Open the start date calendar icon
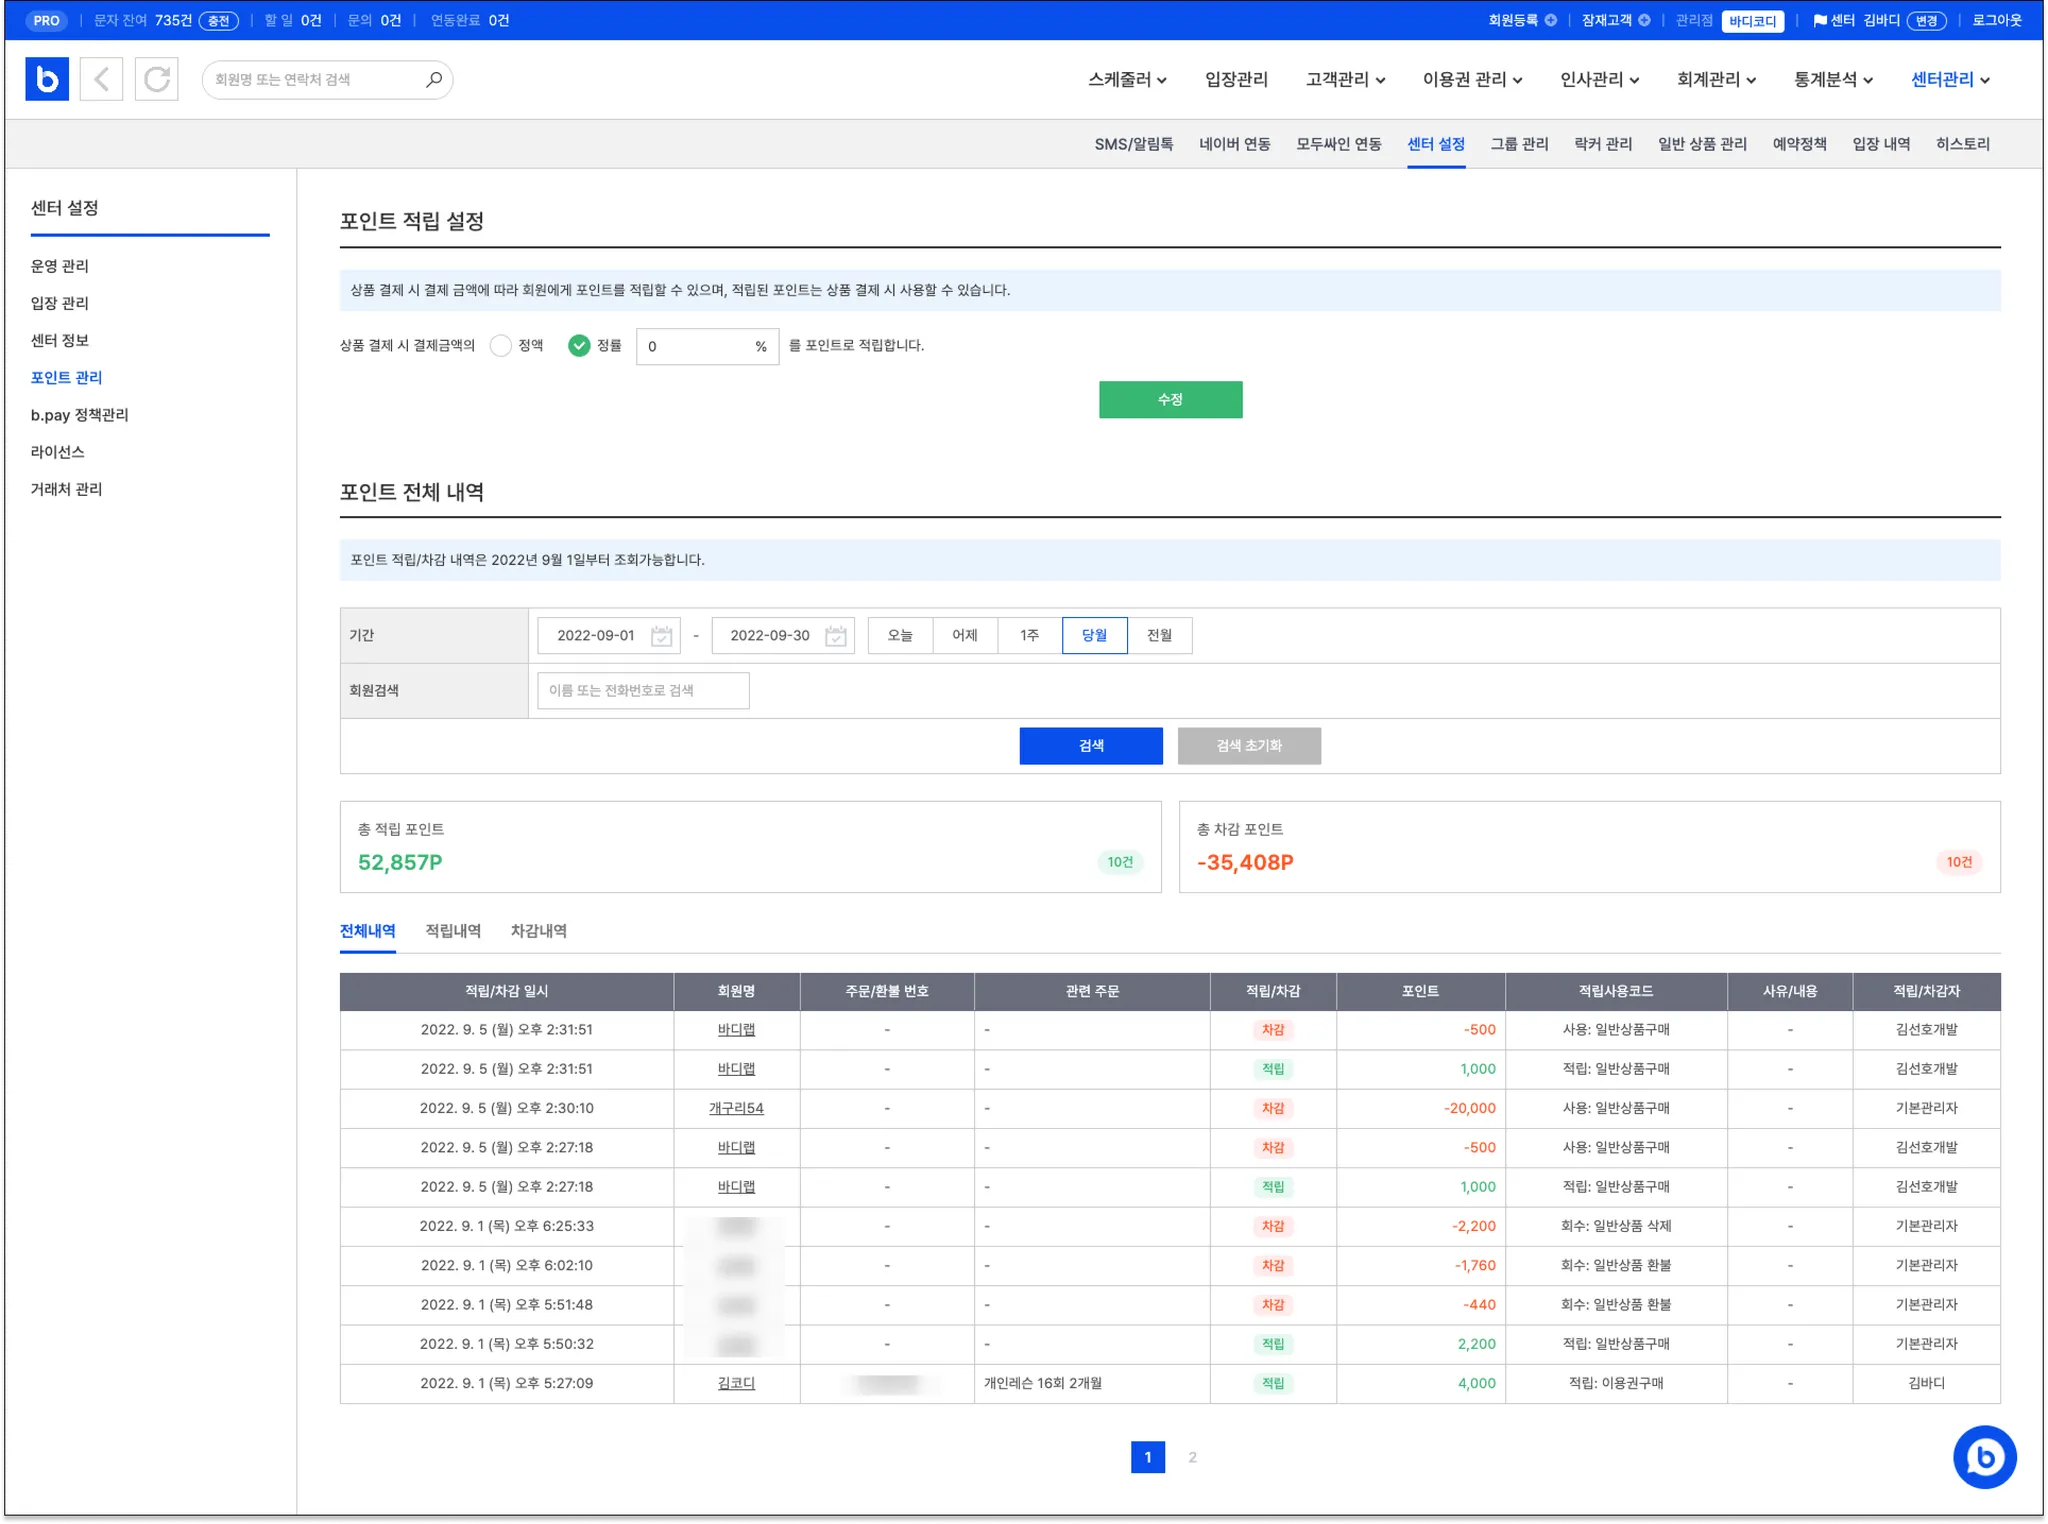 coord(661,636)
